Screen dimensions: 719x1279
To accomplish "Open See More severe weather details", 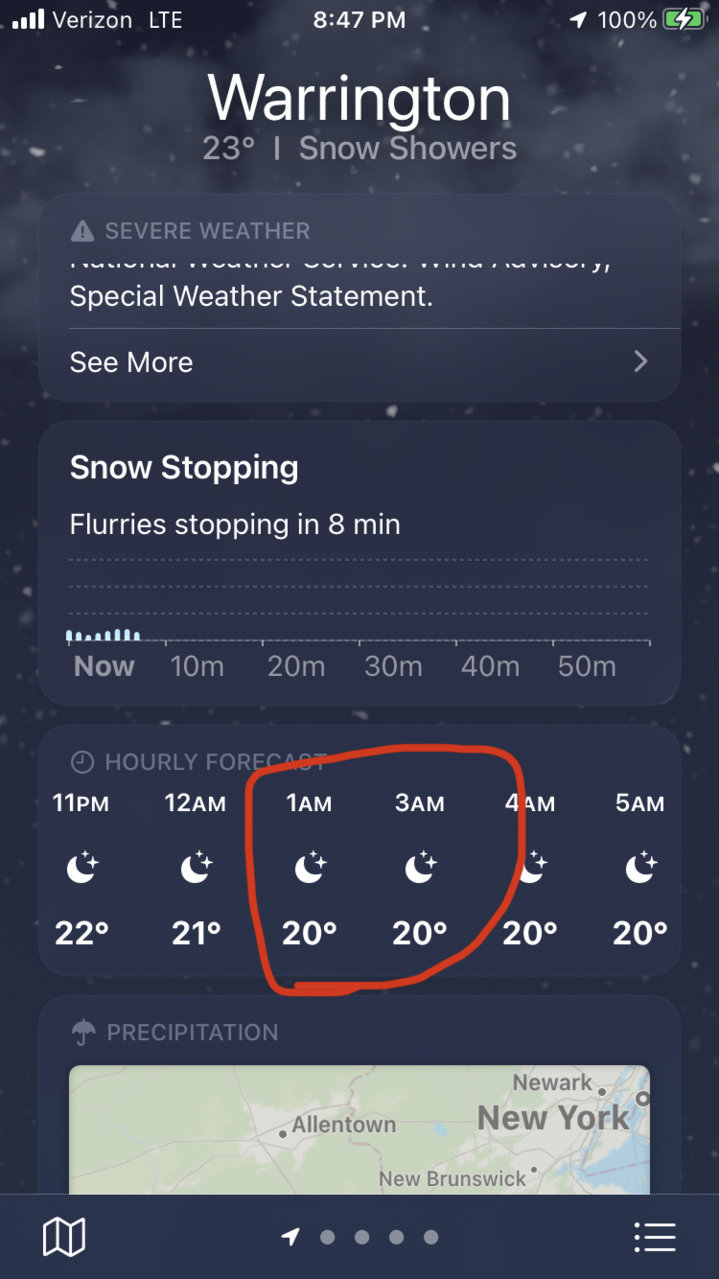I will 359,362.
